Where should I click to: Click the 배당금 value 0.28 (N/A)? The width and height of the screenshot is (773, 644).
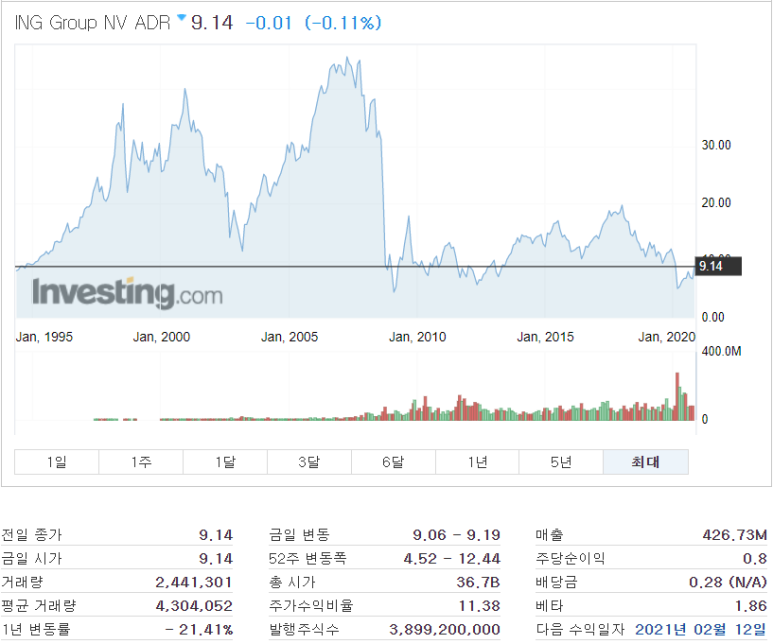click(x=728, y=582)
